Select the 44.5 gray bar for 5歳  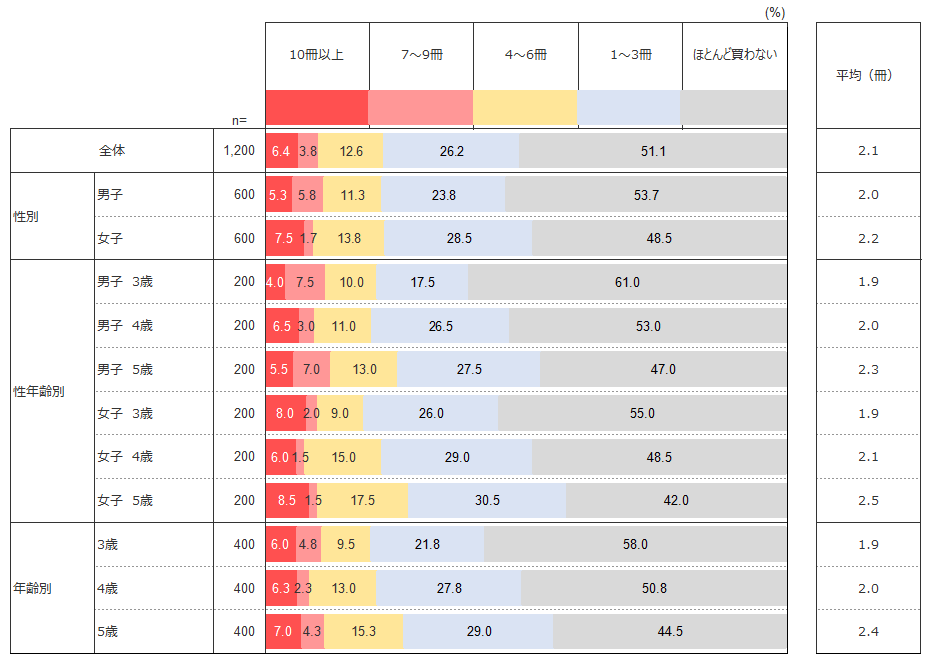tap(670, 632)
